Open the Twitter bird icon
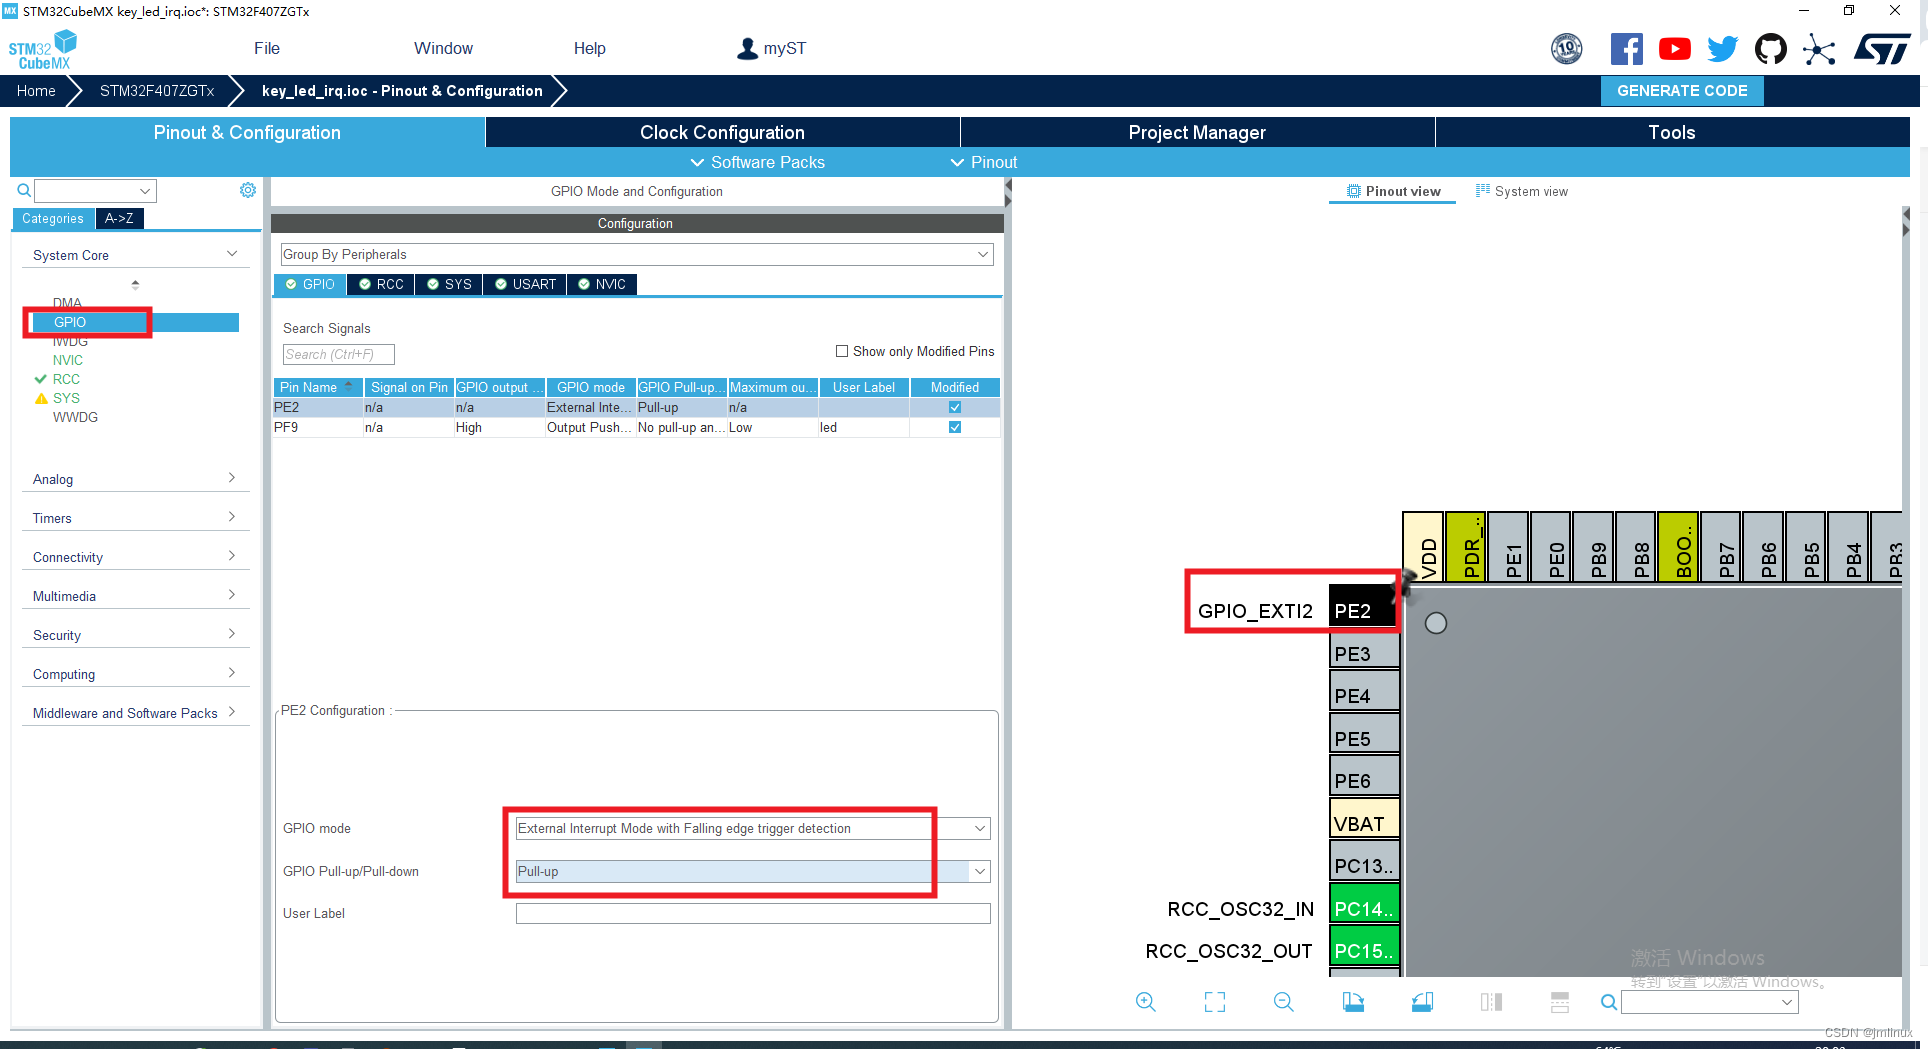This screenshot has width=1928, height=1049. pos(1723,49)
